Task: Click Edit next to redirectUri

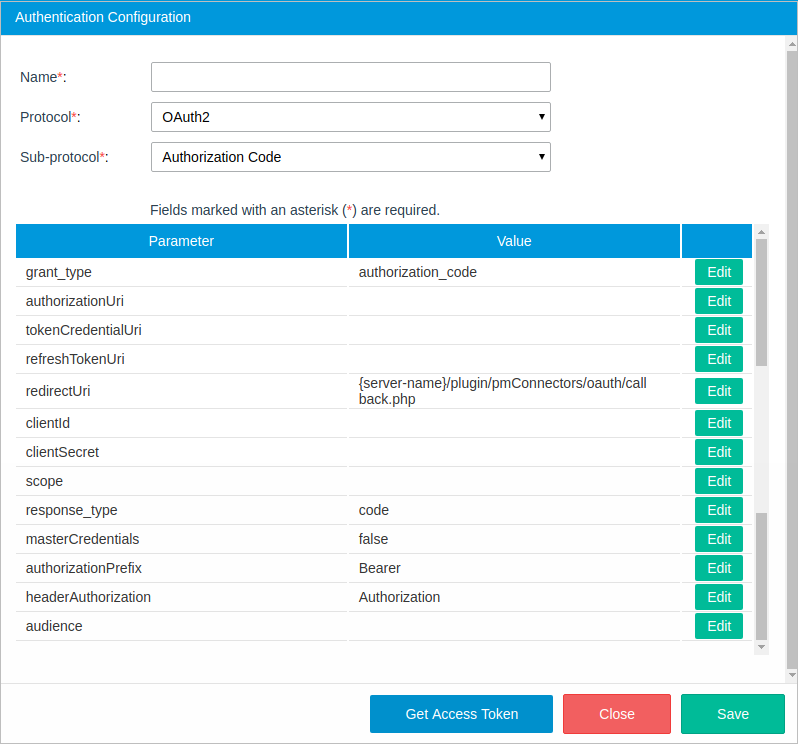Action: coord(719,391)
